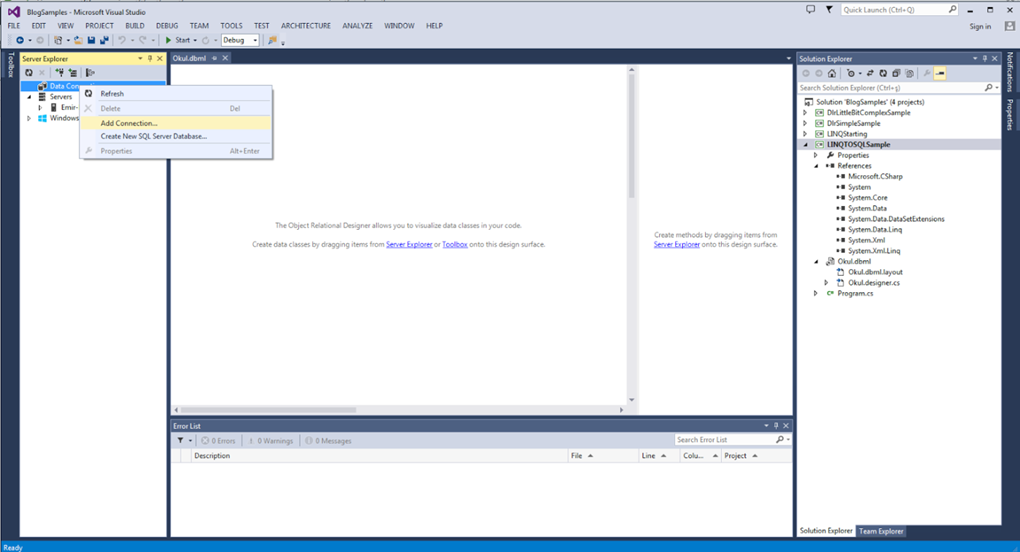Click Server Explorer link in the center message
1020x552 pixels.
click(409, 244)
